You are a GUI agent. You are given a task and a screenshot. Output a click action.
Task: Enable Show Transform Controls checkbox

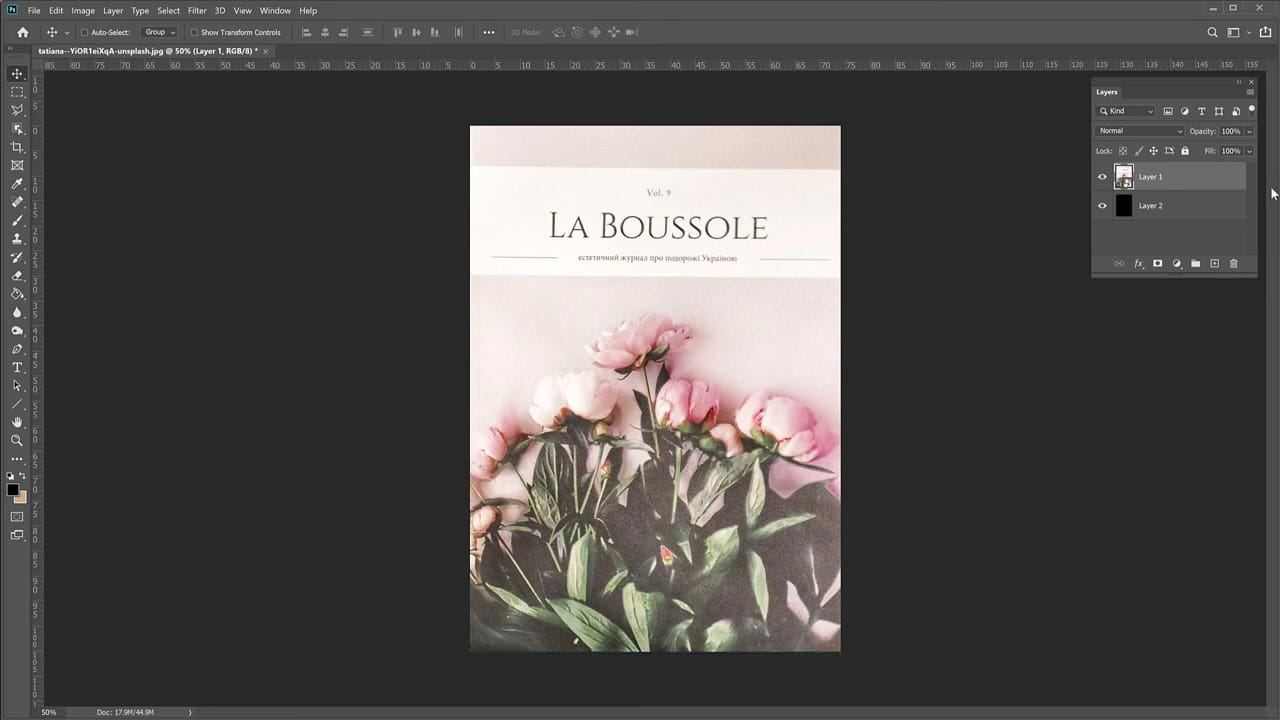click(194, 32)
